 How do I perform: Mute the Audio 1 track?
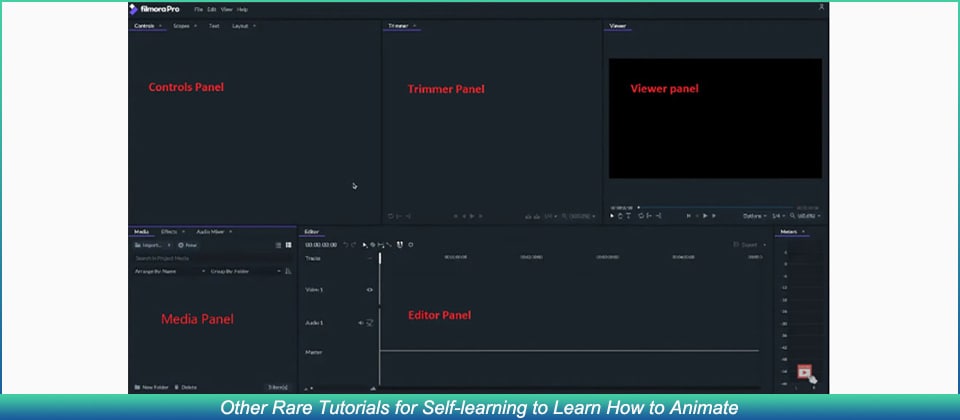[x=361, y=323]
